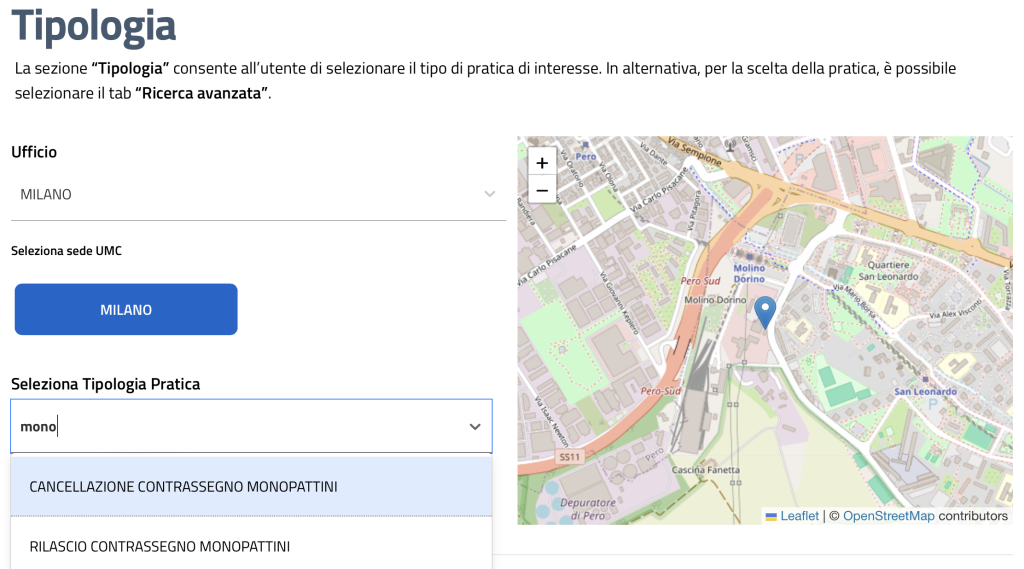Open the Leaflet link
The height and width of the screenshot is (569, 1024).
click(x=799, y=516)
